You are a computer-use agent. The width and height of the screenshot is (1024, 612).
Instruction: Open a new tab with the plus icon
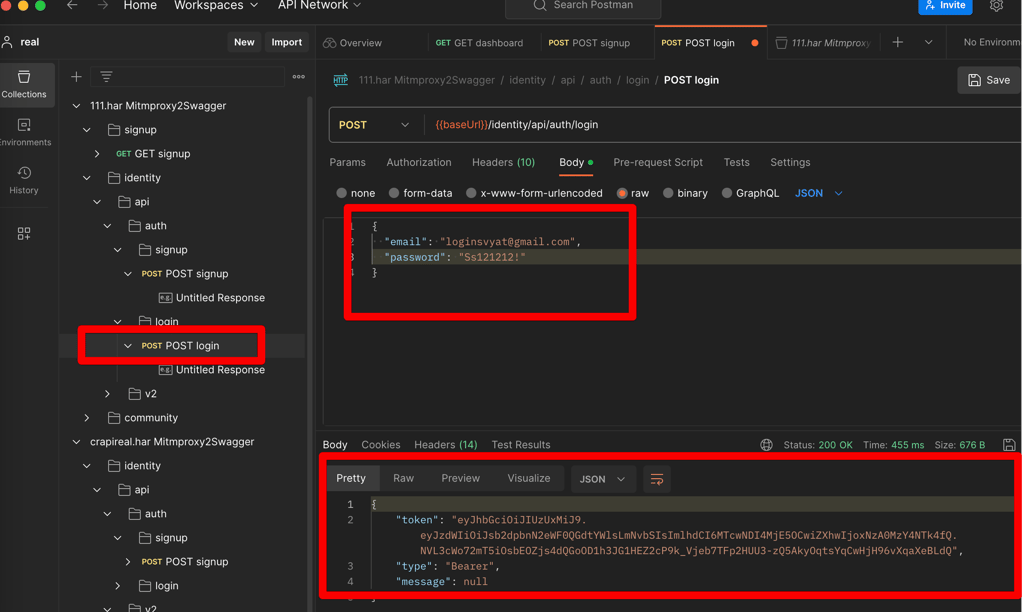point(898,42)
